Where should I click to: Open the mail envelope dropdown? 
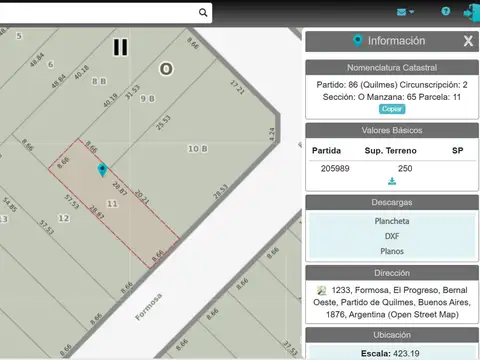point(405,12)
